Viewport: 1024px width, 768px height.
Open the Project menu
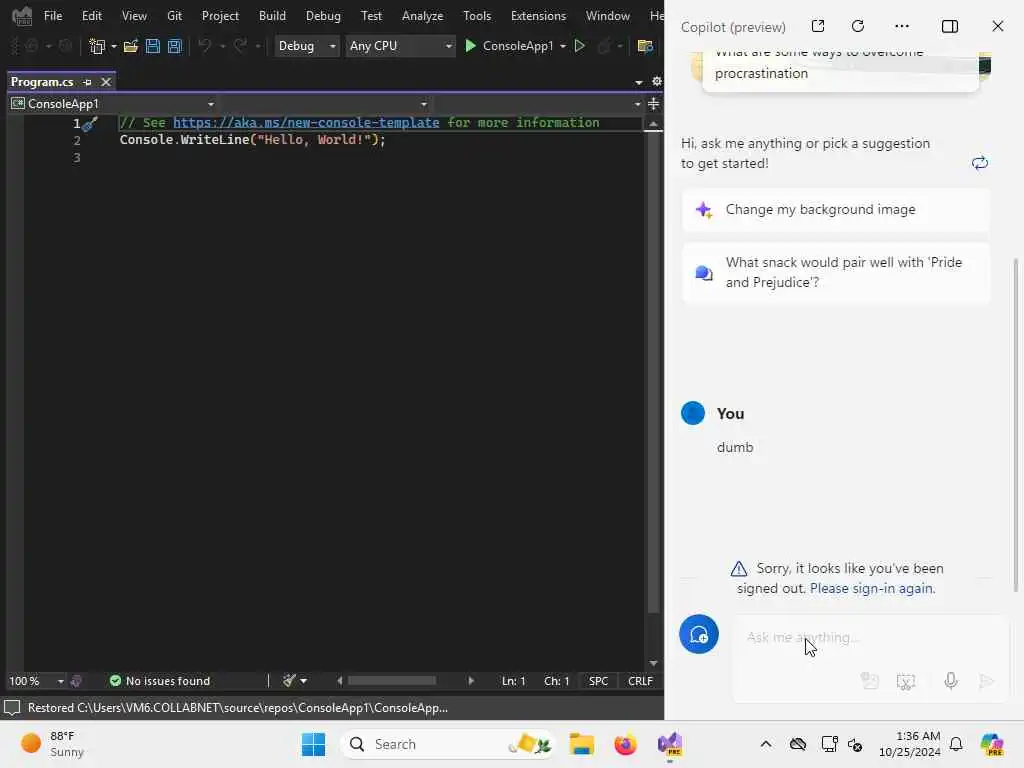220,16
